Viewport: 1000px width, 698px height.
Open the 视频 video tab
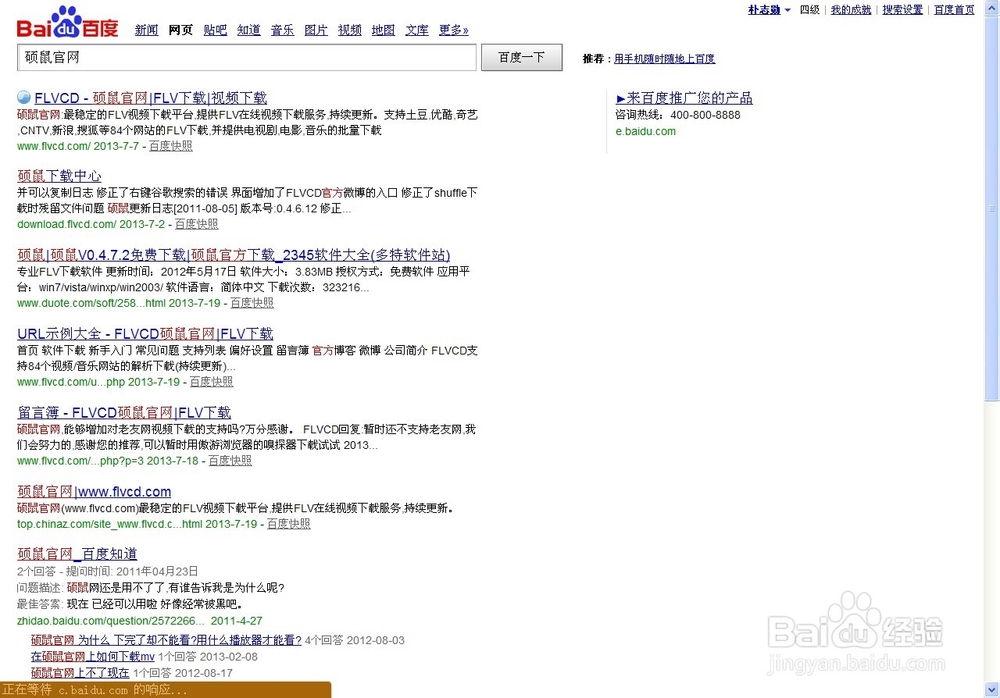[x=349, y=30]
